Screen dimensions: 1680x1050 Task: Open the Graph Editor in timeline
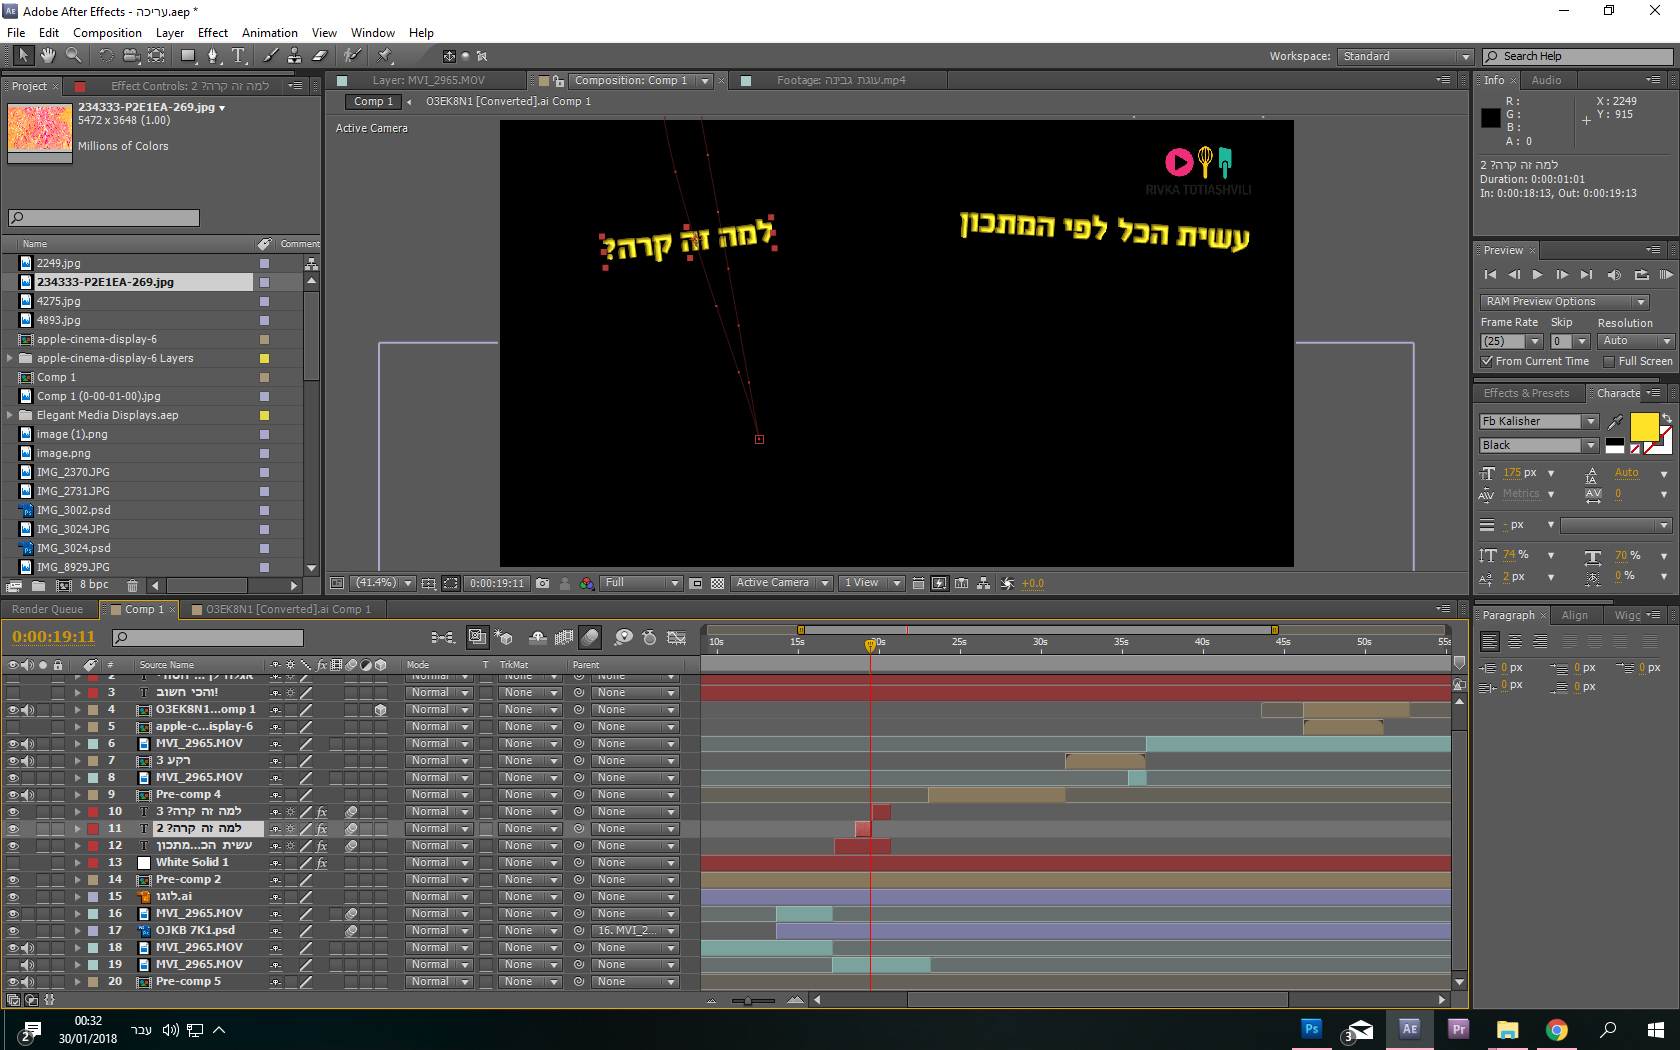677,637
